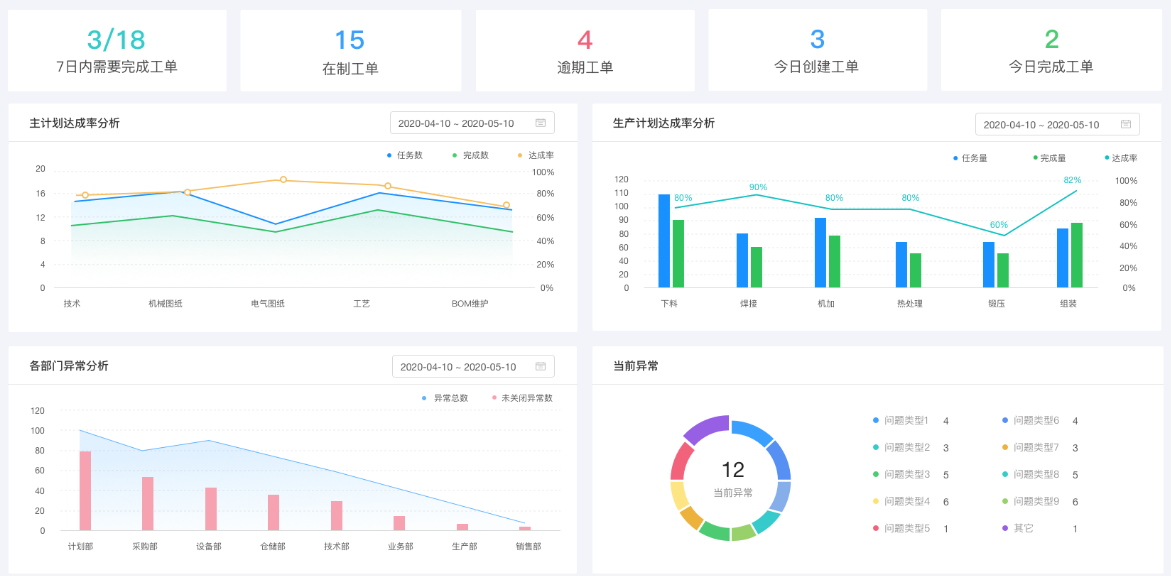Toggle 完成量 legend in 生产计划达成率分析 chart
The width and height of the screenshot is (1171, 576).
(x=1049, y=158)
